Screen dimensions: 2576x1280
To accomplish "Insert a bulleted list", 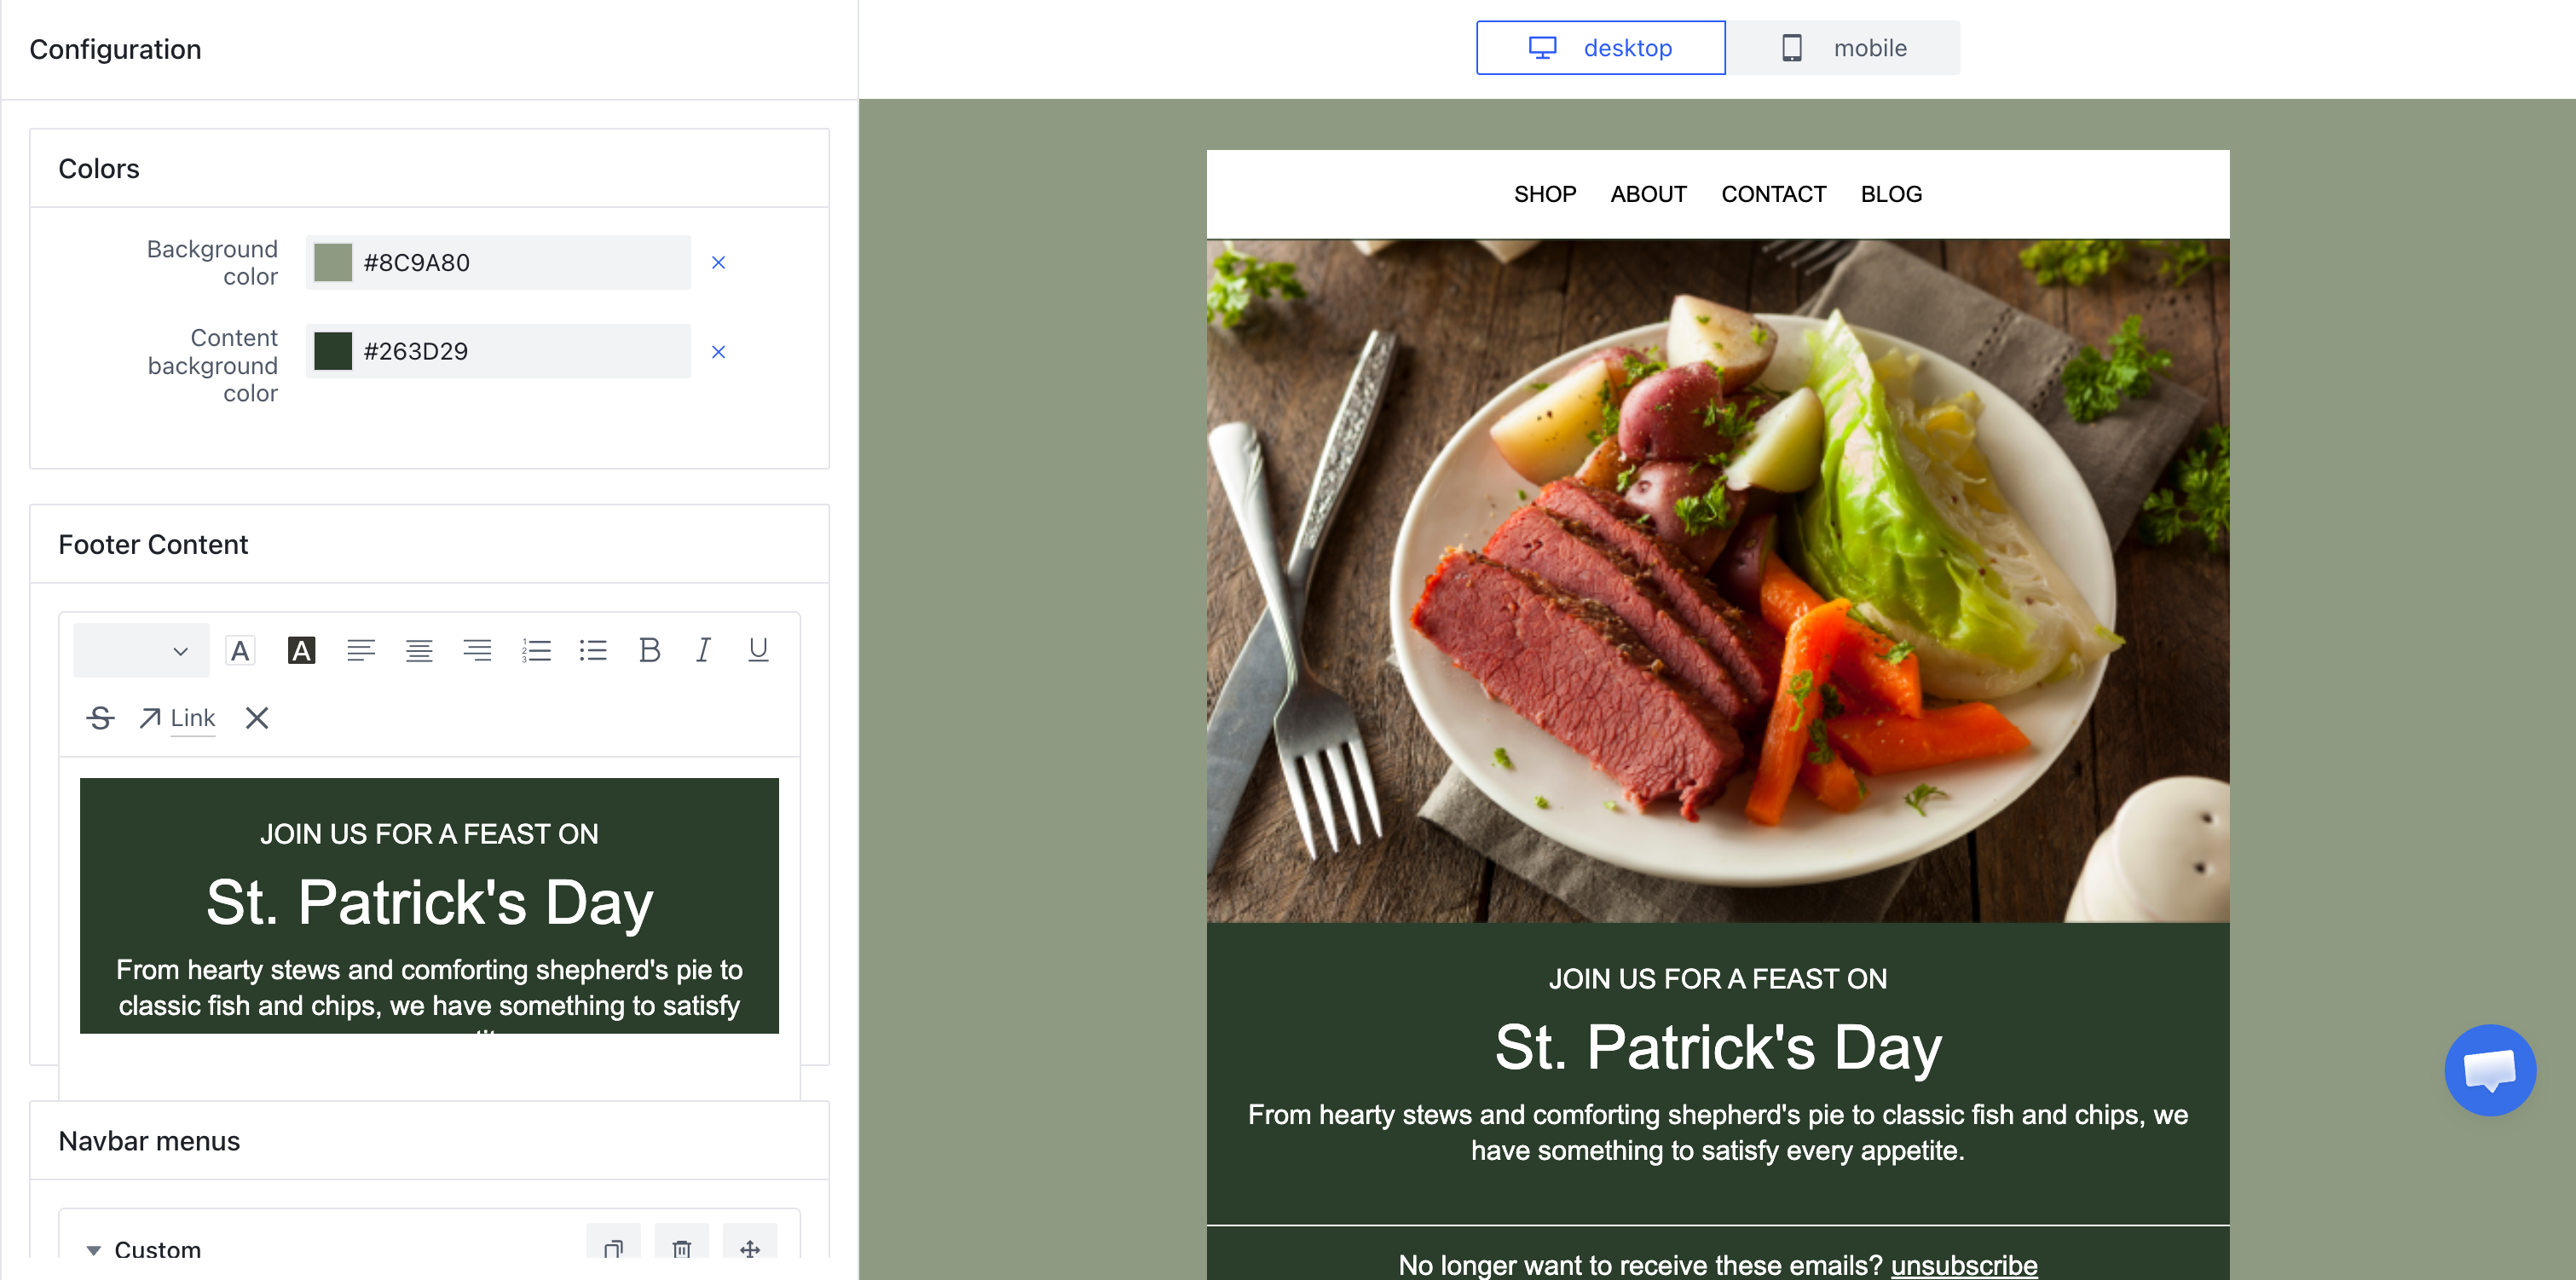I will click(x=593, y=651).
